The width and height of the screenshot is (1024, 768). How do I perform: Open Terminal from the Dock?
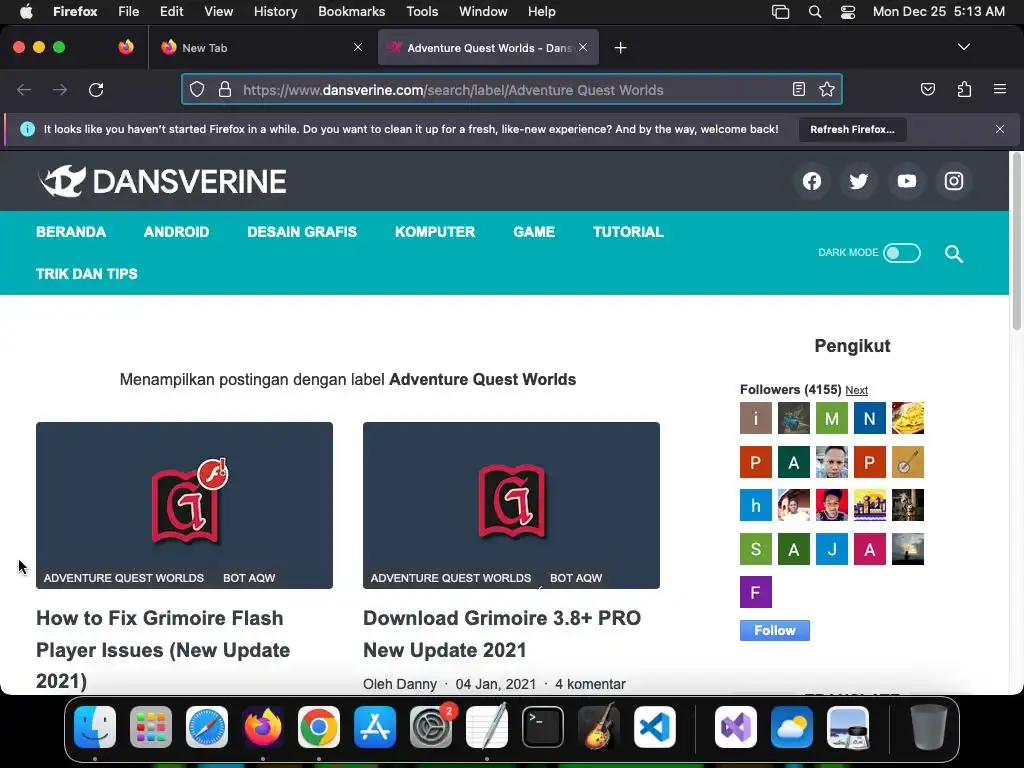tap(543, 727)
